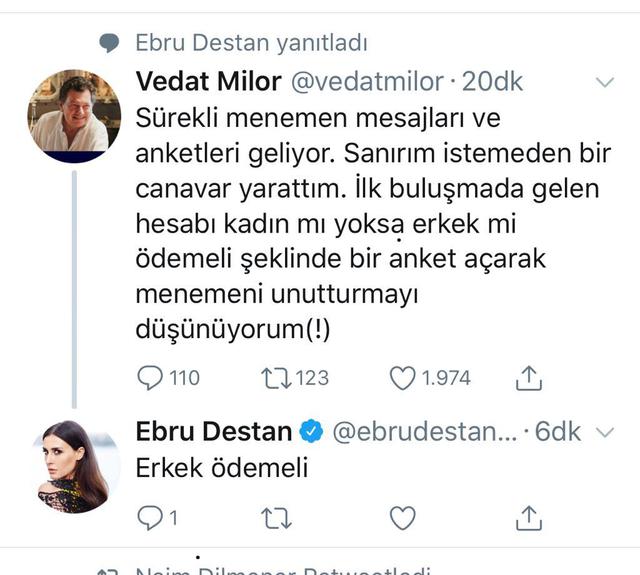This screenshot has width=640, height=575.
Task: Retweet Ebru Destan's reply
Action: tap(272, 517)
